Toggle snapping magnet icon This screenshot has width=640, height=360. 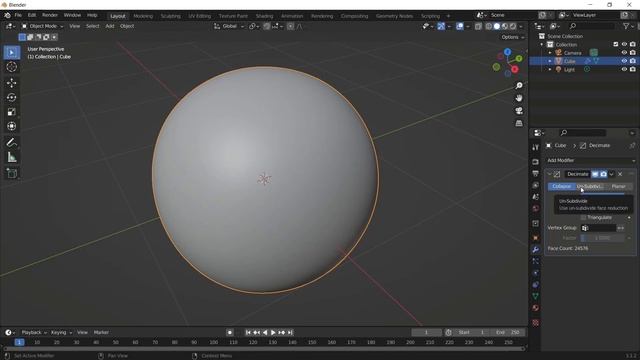click(x=267, y=26)
